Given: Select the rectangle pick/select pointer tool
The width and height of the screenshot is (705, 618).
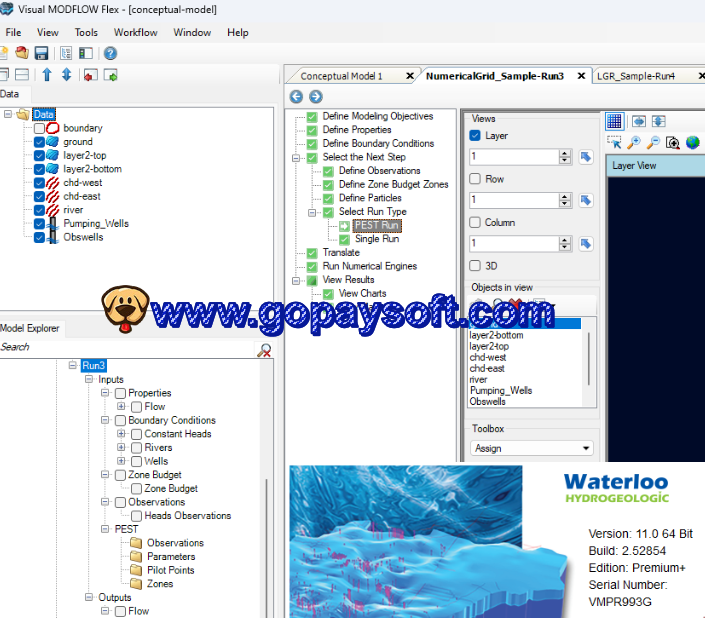Looking at the screenshot, I should click(614, 142).
